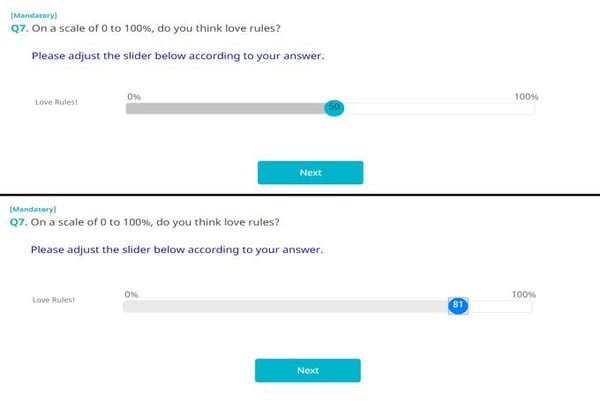Click empty track right of the 50 handle

pyautogui.click(x=439, y=109)
